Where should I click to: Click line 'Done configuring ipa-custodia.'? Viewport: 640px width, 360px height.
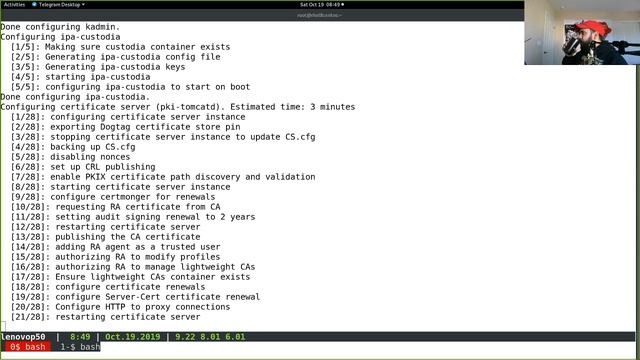[x=75, y=97]
